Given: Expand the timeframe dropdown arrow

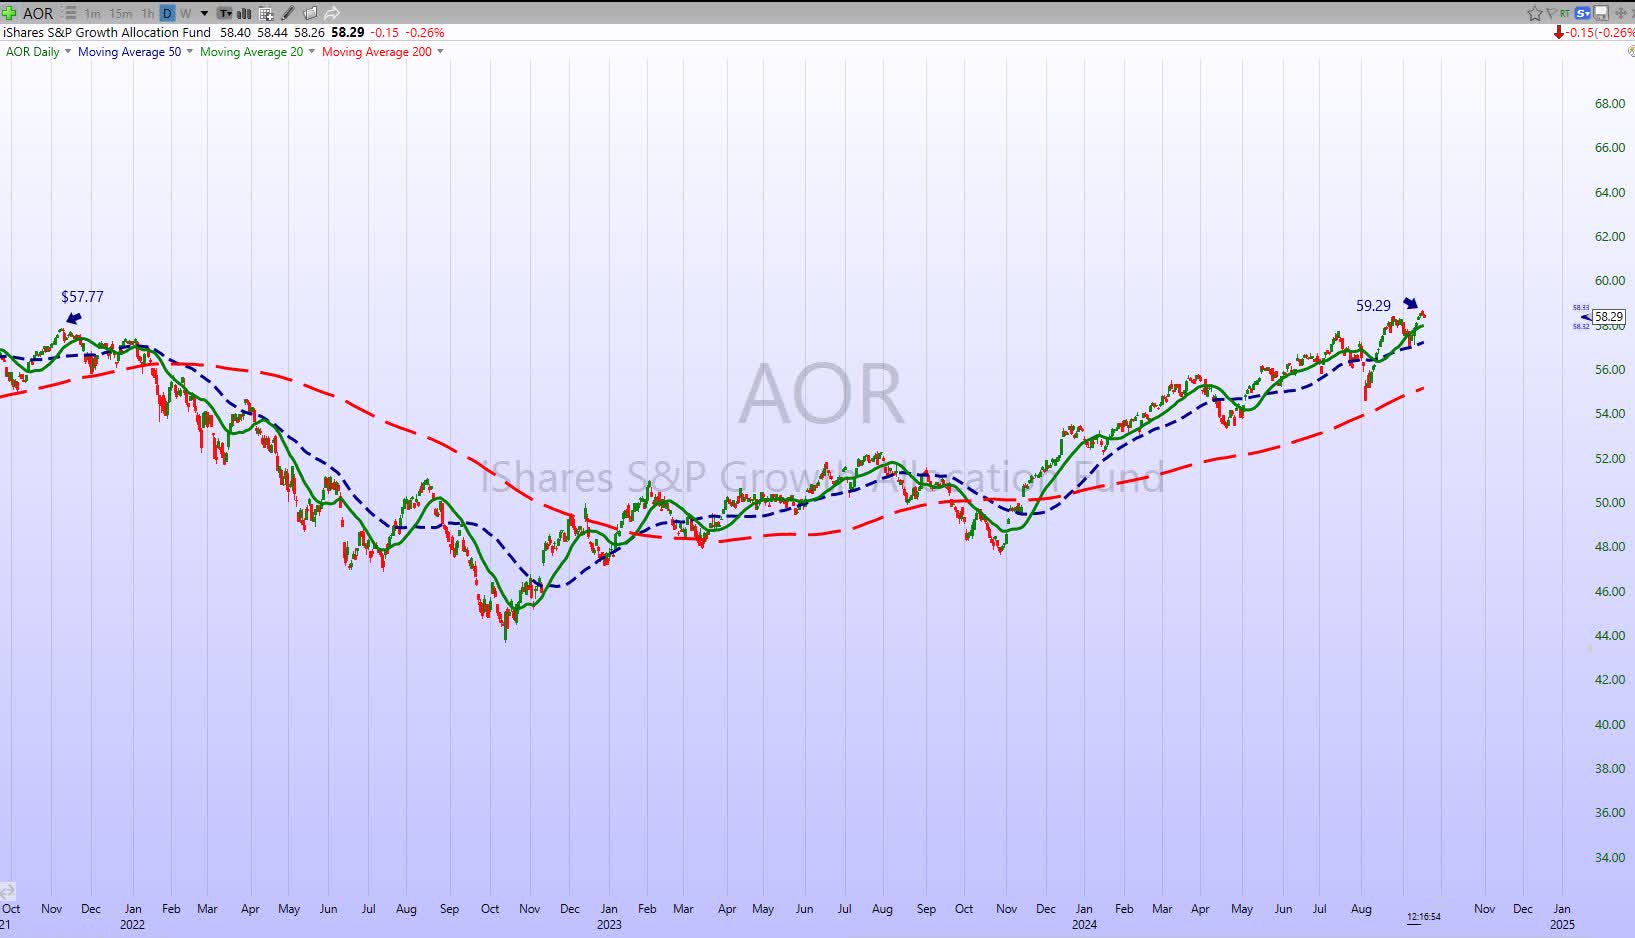Looking at the screenshot, I should (204, 13).
